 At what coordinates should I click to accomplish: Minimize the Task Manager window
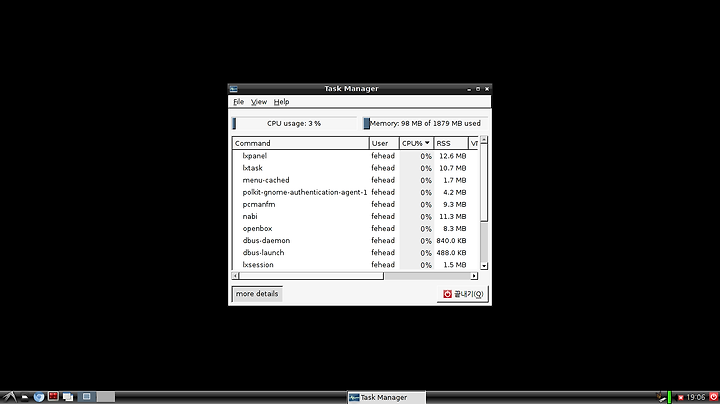469,89
